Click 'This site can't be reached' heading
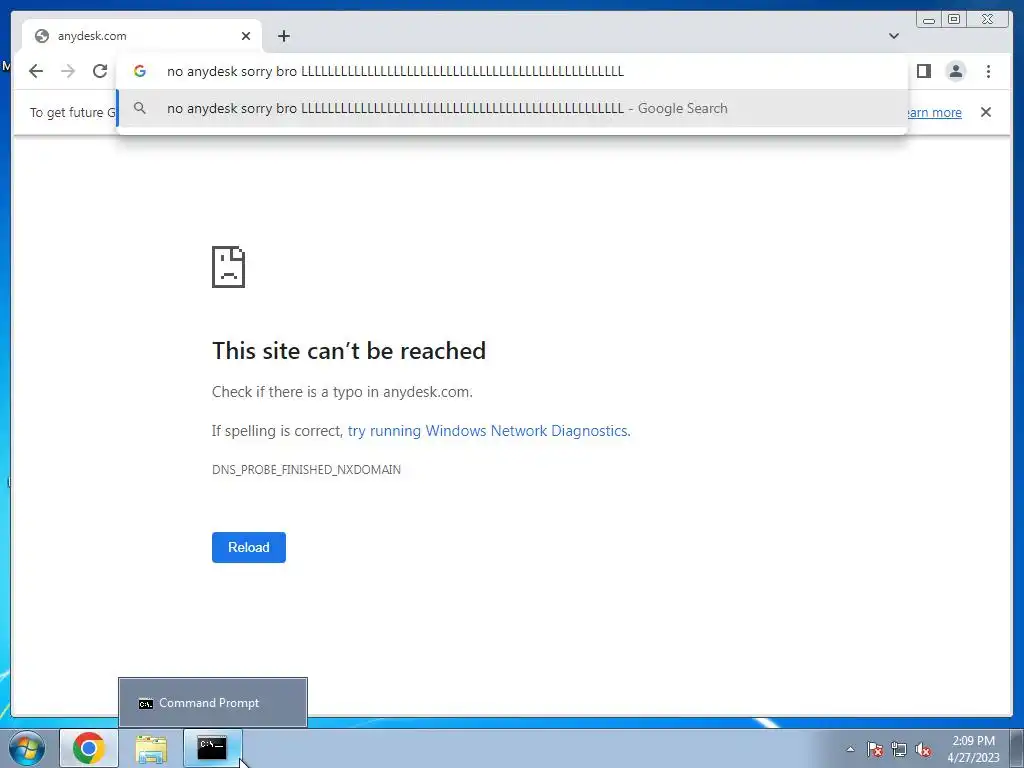 click(x=349, y=351)
